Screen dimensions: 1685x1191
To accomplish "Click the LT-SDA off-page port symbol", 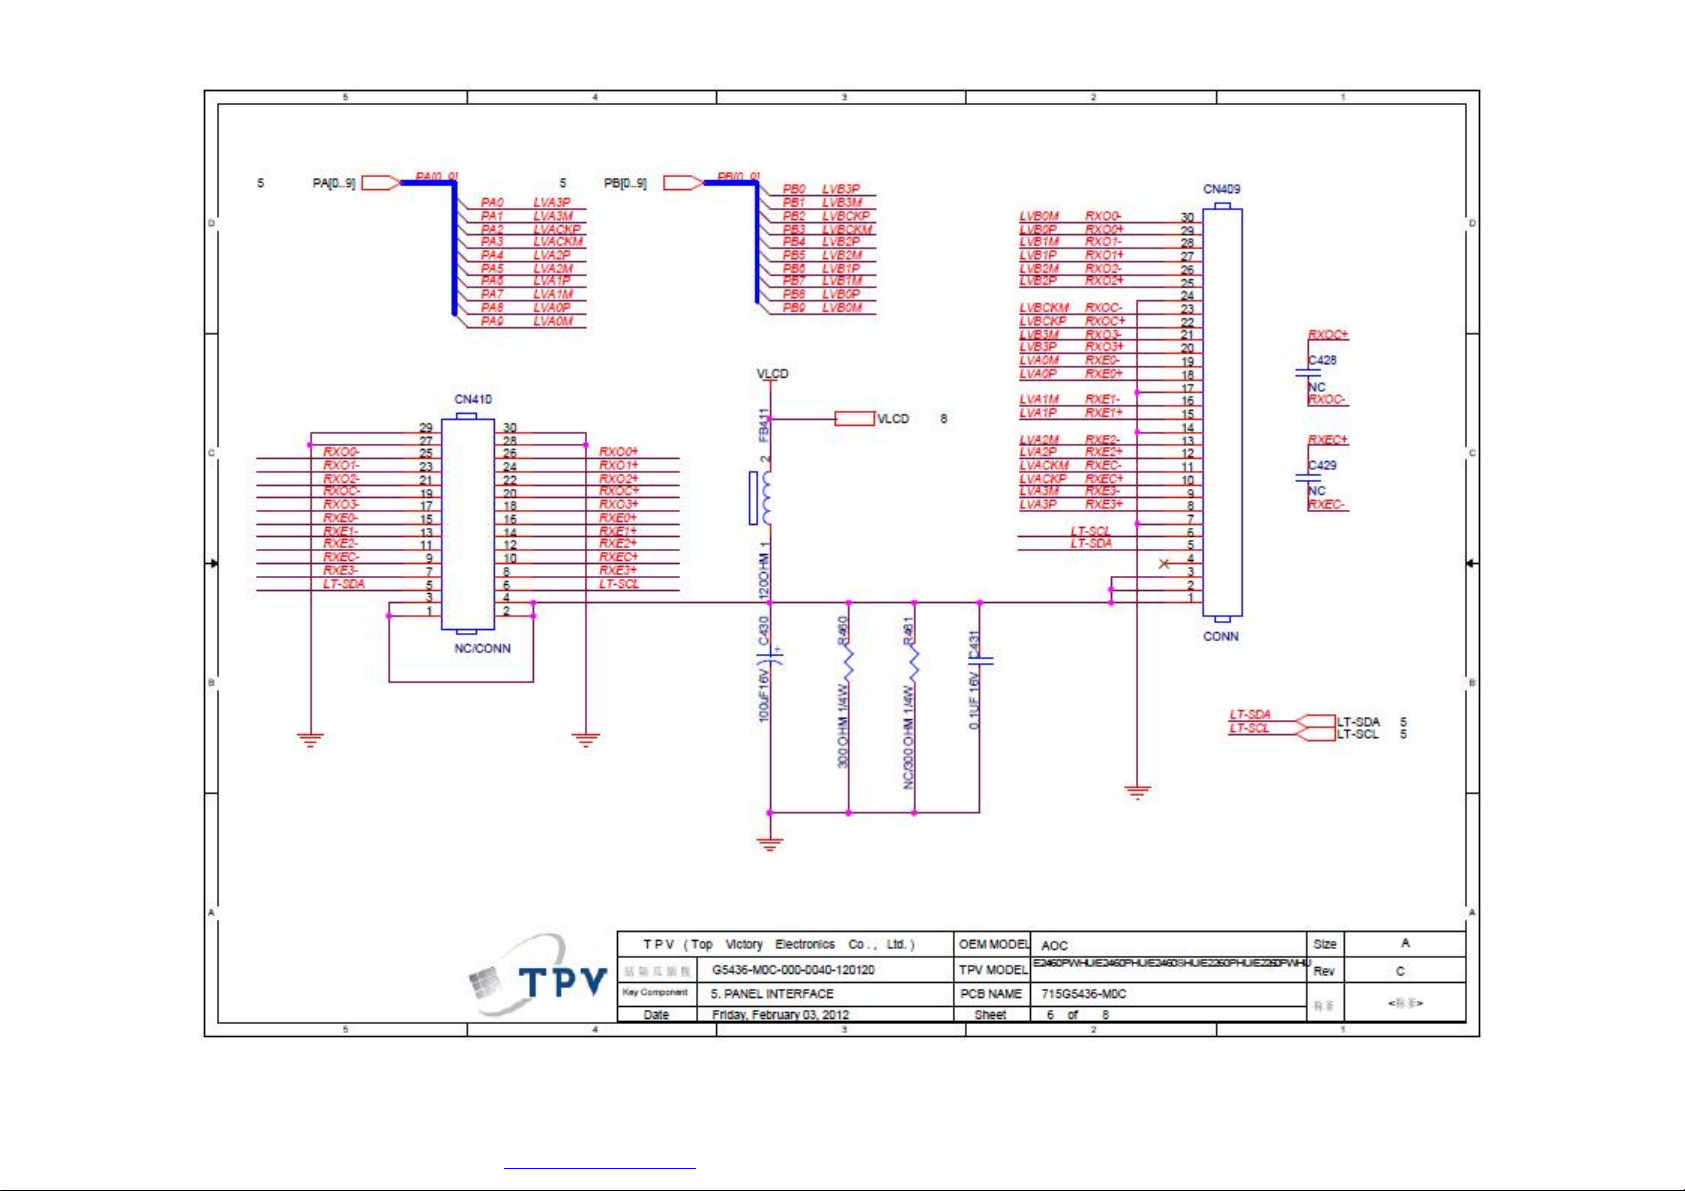I will [1316, 721].
